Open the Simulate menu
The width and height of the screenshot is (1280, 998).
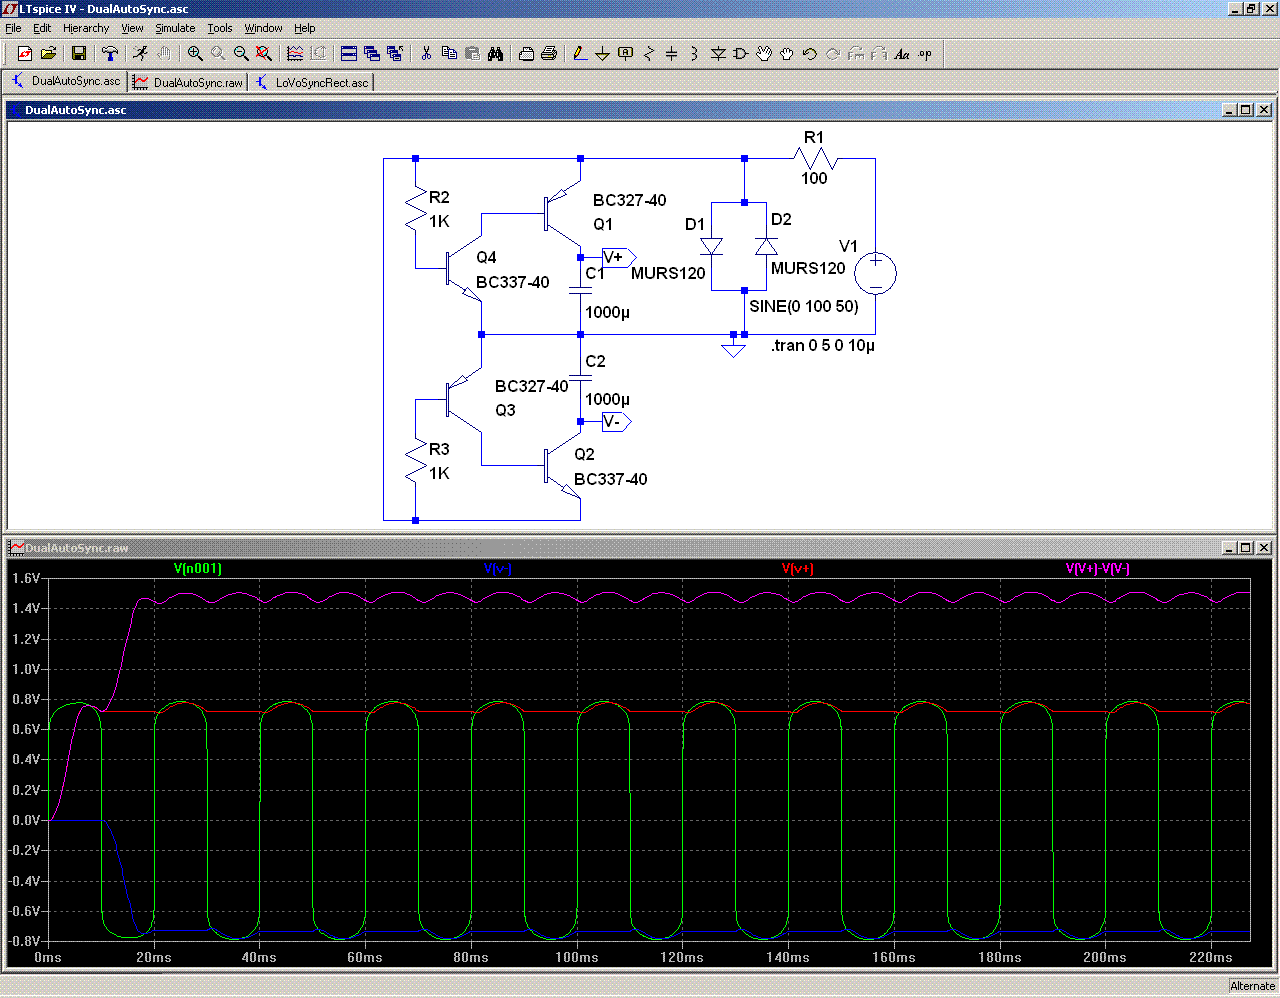(175, 28)
